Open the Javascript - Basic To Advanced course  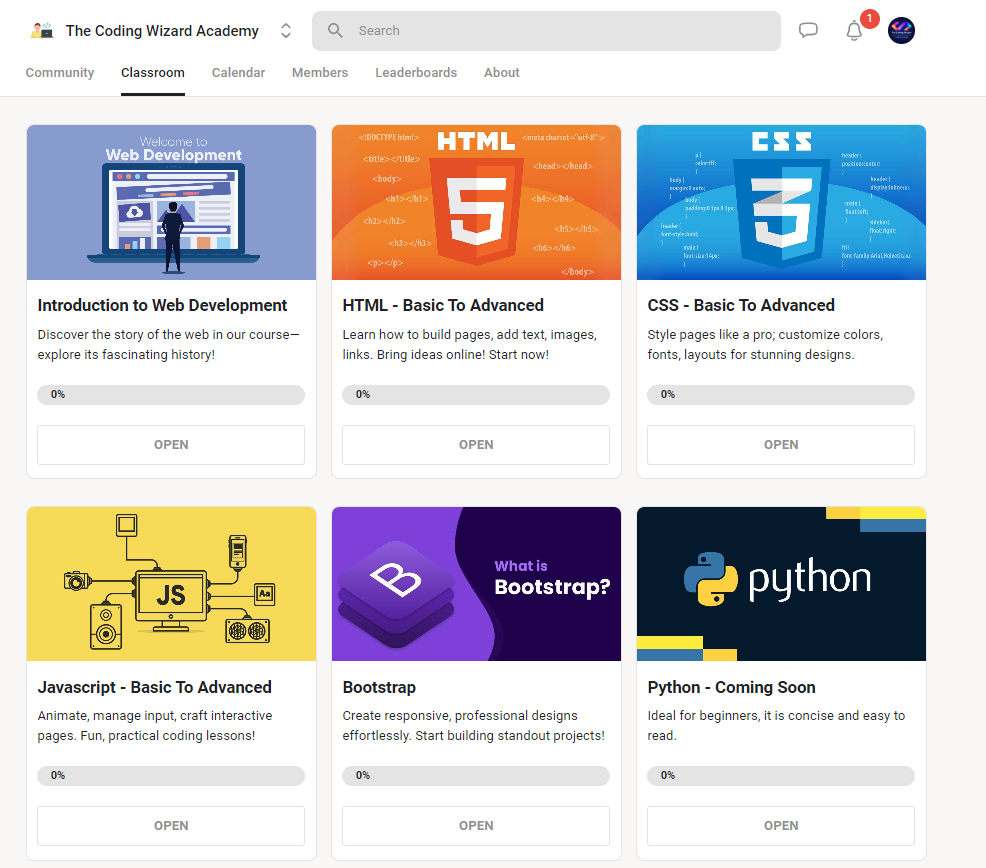(170, 825)
